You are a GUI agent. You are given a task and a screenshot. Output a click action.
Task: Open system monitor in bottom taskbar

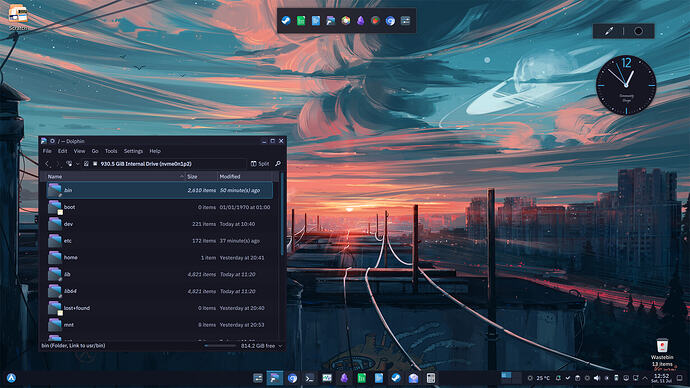point(327,378)
